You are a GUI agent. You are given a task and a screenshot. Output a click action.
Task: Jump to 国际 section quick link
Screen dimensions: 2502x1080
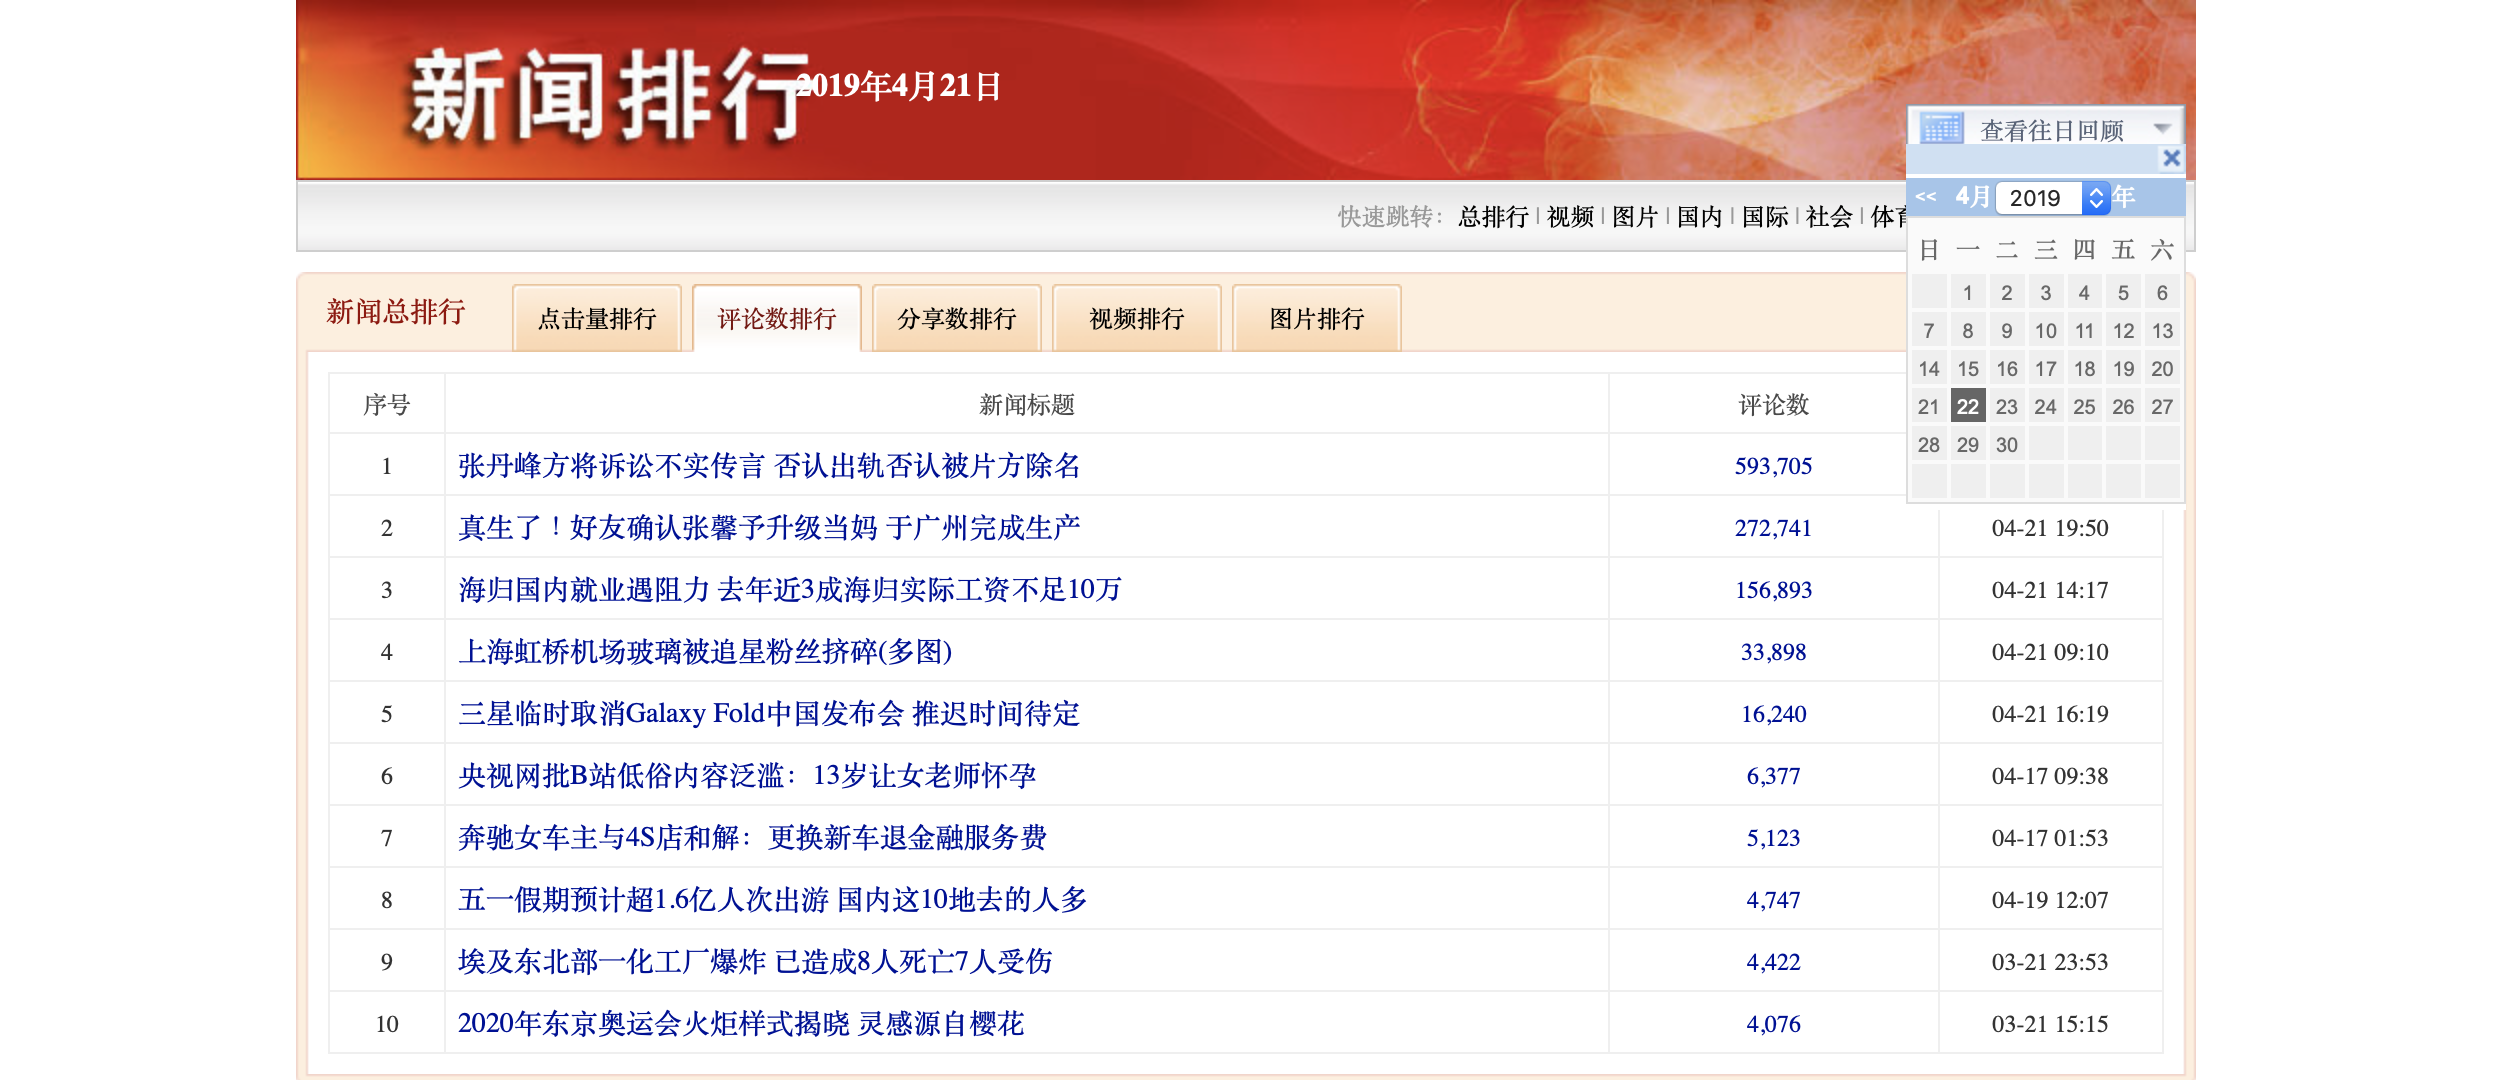tap(1765, 217)
